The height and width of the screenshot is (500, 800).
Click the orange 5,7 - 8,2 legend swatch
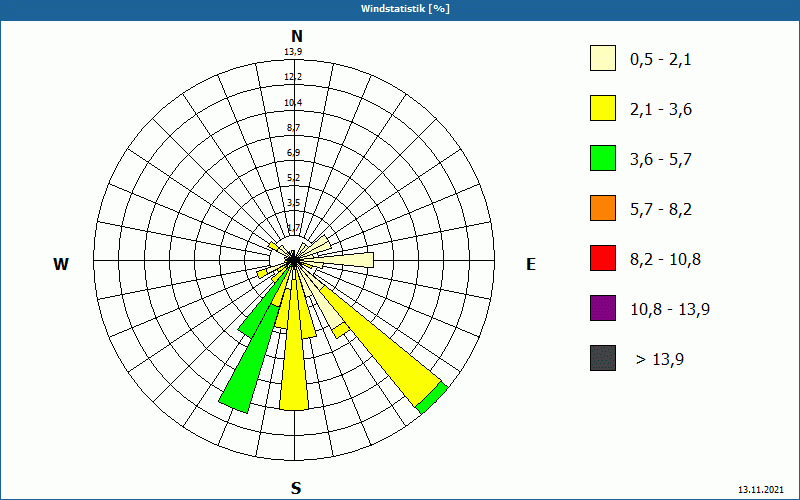pyautogui.click(x=603, y=208)
